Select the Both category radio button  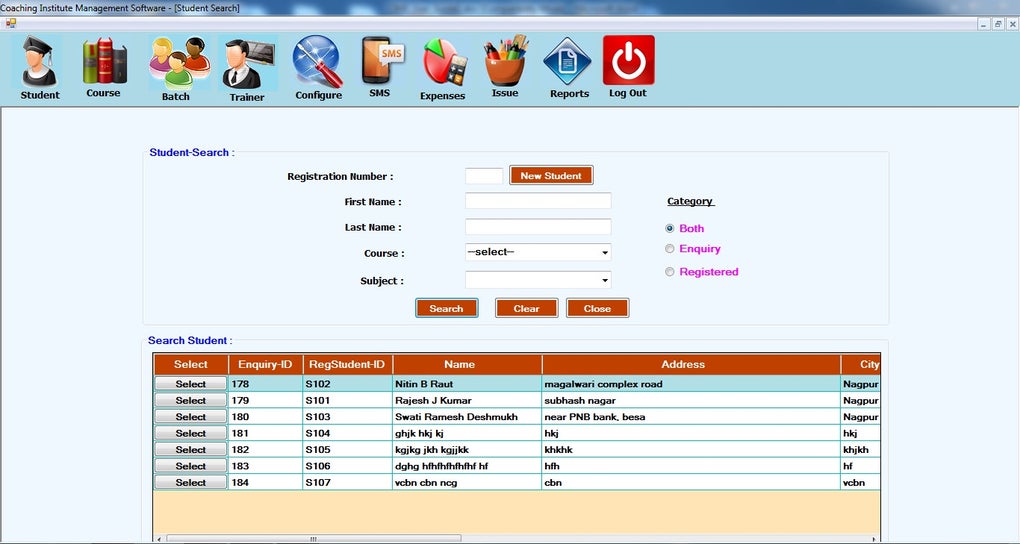click(669, 228)
